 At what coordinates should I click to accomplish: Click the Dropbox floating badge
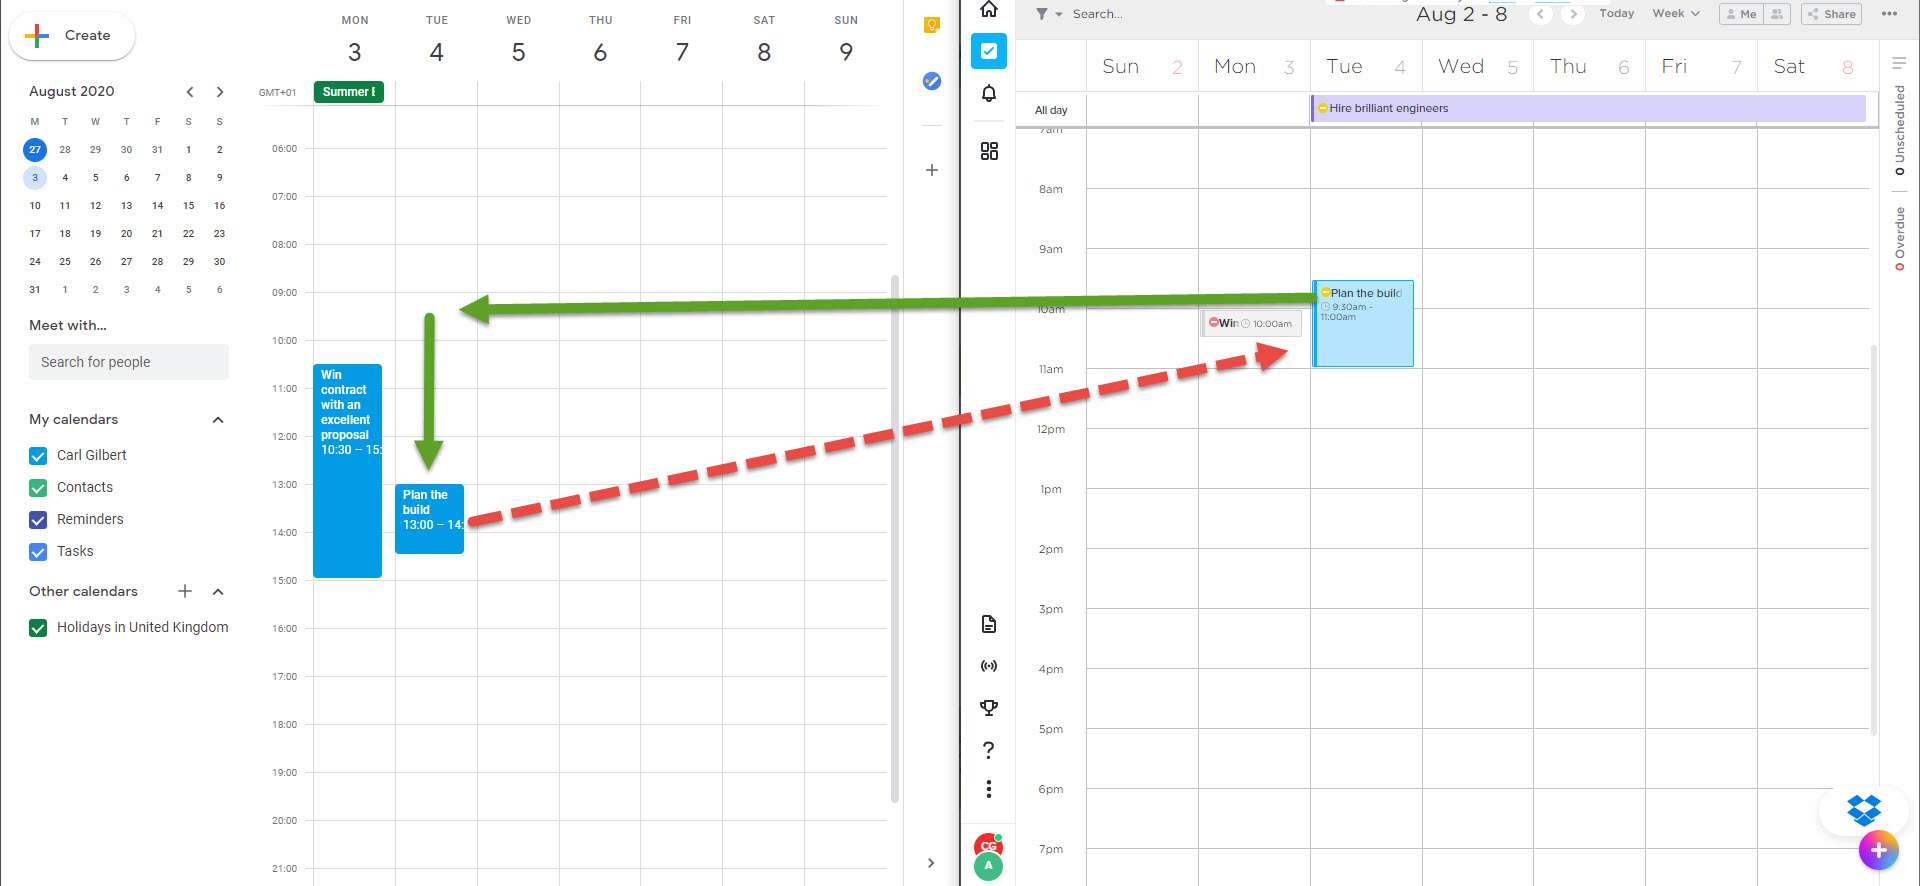pos(1864,809)
